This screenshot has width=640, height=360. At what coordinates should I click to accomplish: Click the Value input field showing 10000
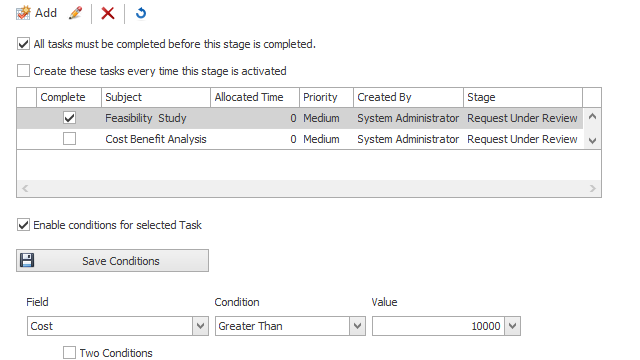[438, 326]
